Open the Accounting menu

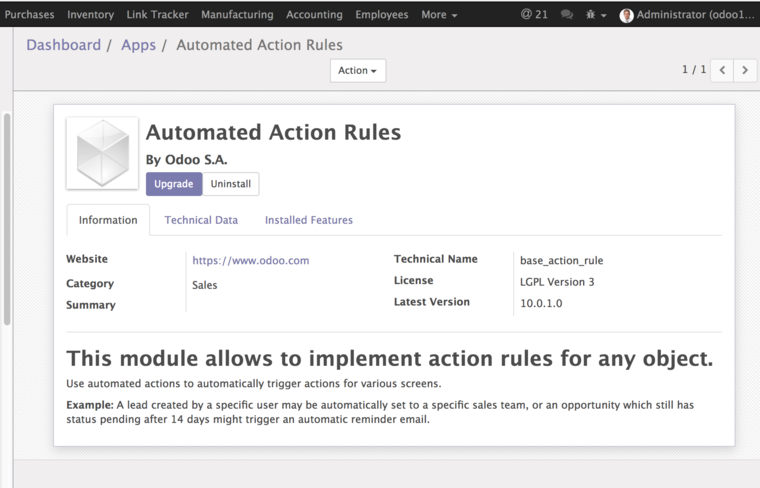(314, 15)
